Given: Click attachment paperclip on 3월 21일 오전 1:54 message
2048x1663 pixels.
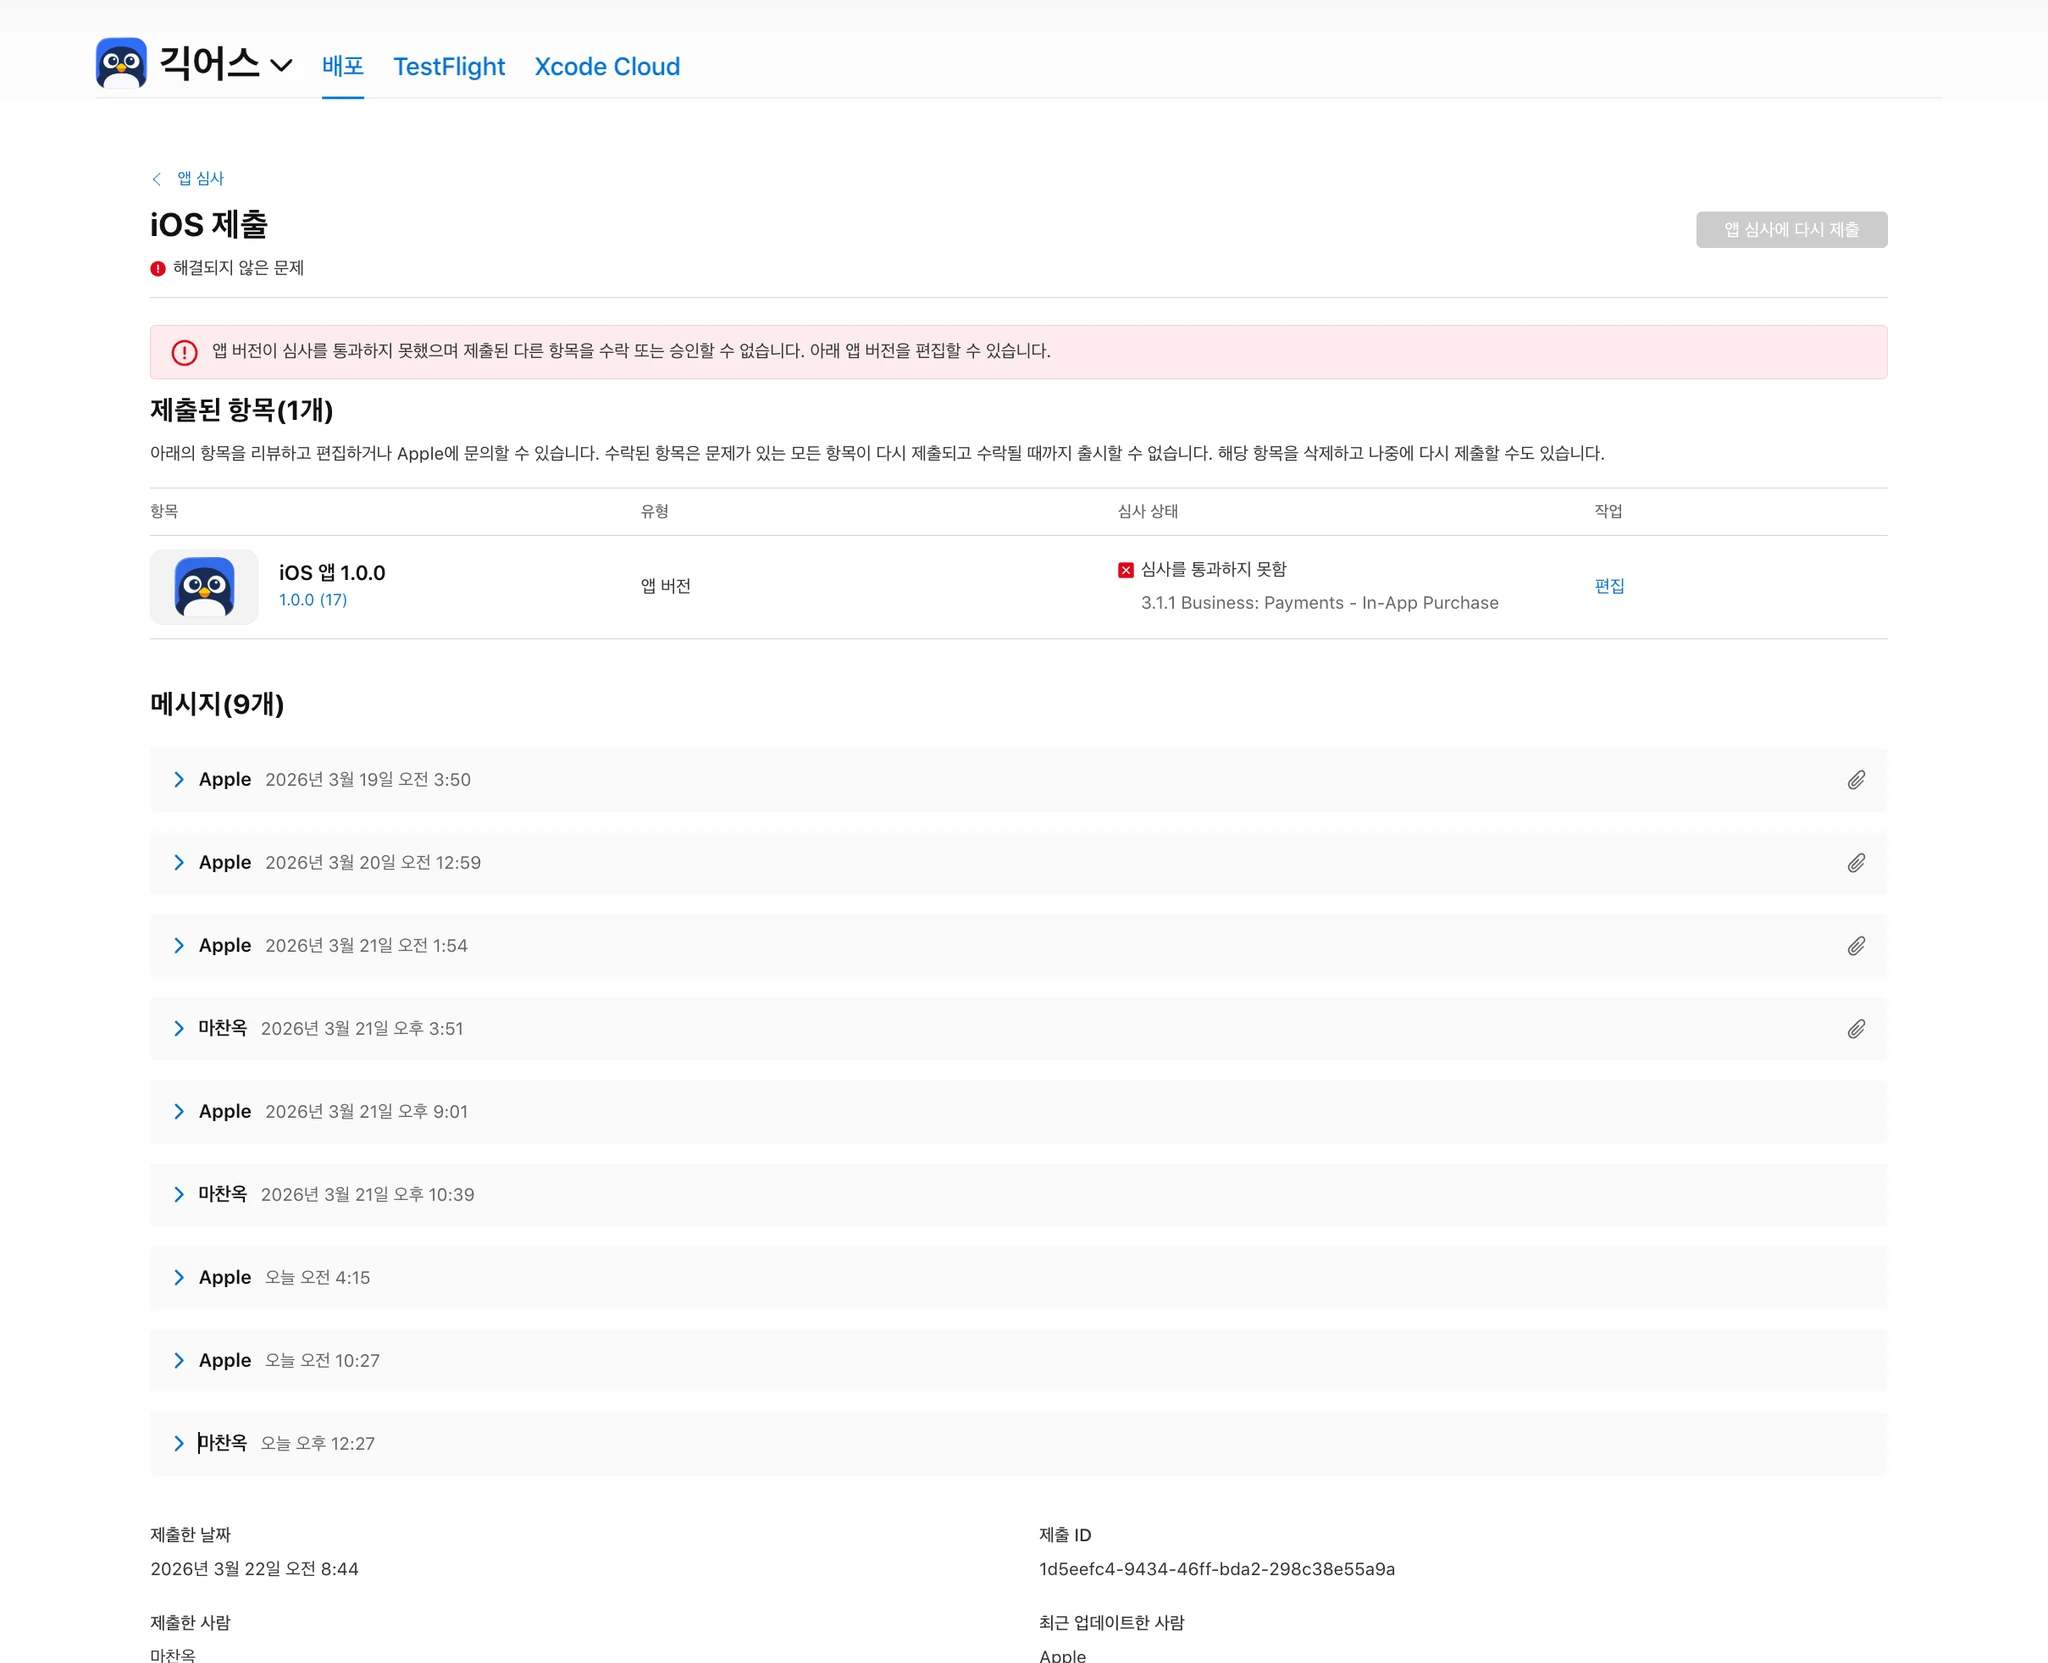Looking at the screenshot, I should tap(1856, 946).
